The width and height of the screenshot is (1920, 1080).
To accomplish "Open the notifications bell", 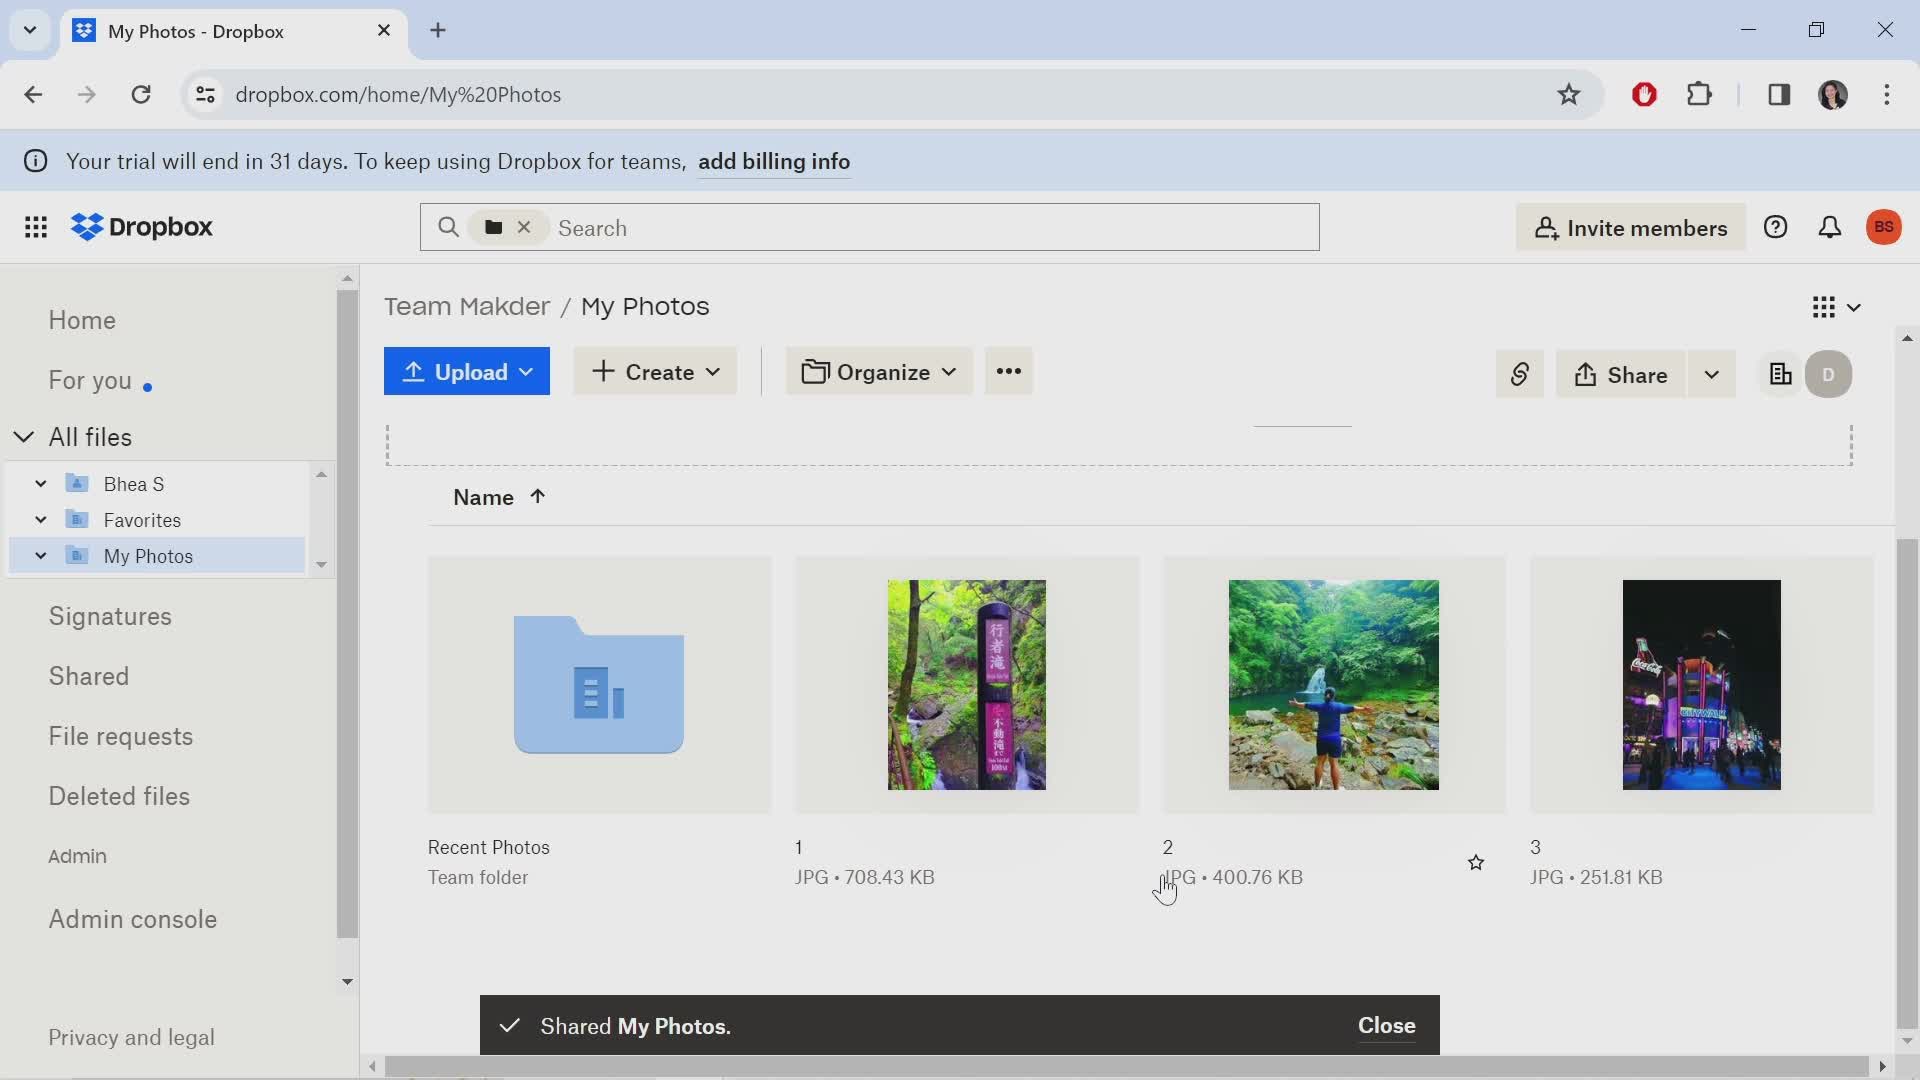I will point(1829,228).
